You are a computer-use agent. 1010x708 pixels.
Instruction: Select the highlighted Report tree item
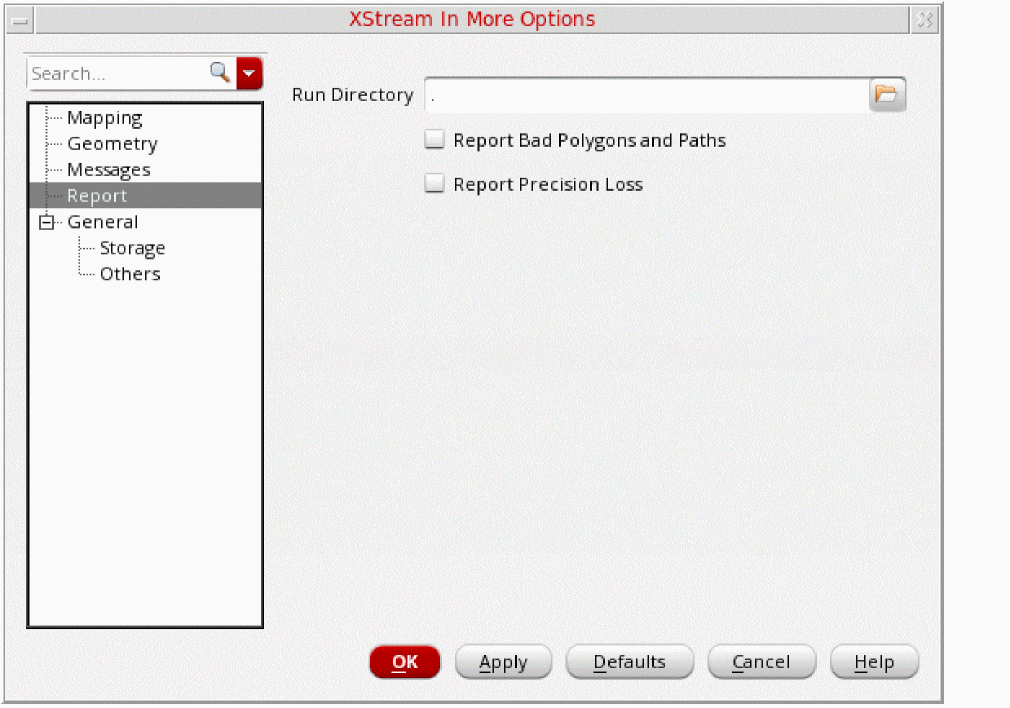coord(145,195)
